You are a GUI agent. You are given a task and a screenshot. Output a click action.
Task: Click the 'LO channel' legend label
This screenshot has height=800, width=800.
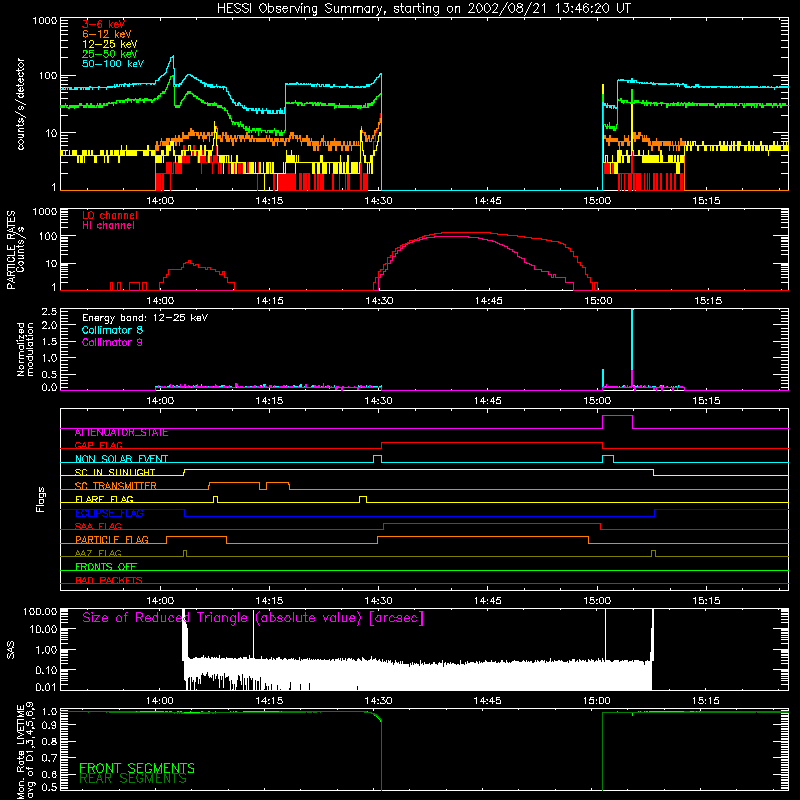click(x=110, y=215)
